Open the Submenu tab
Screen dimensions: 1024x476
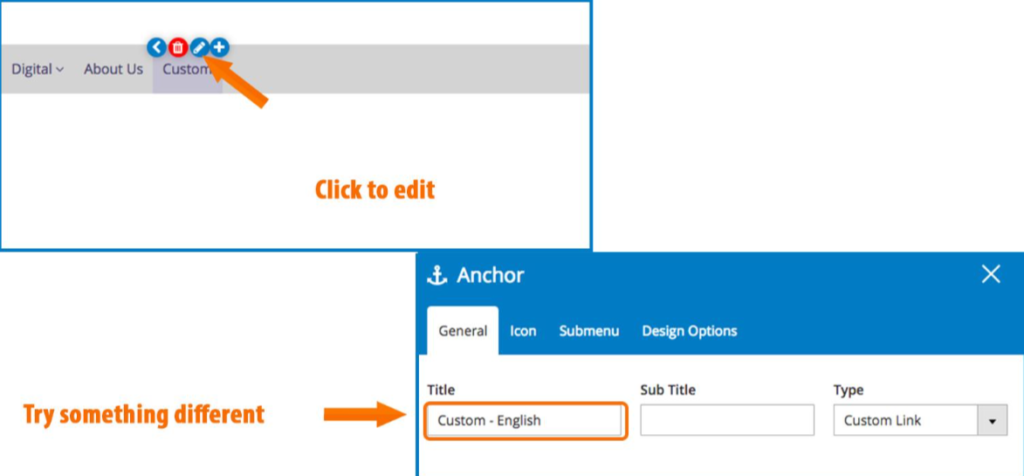pos(589,331)
